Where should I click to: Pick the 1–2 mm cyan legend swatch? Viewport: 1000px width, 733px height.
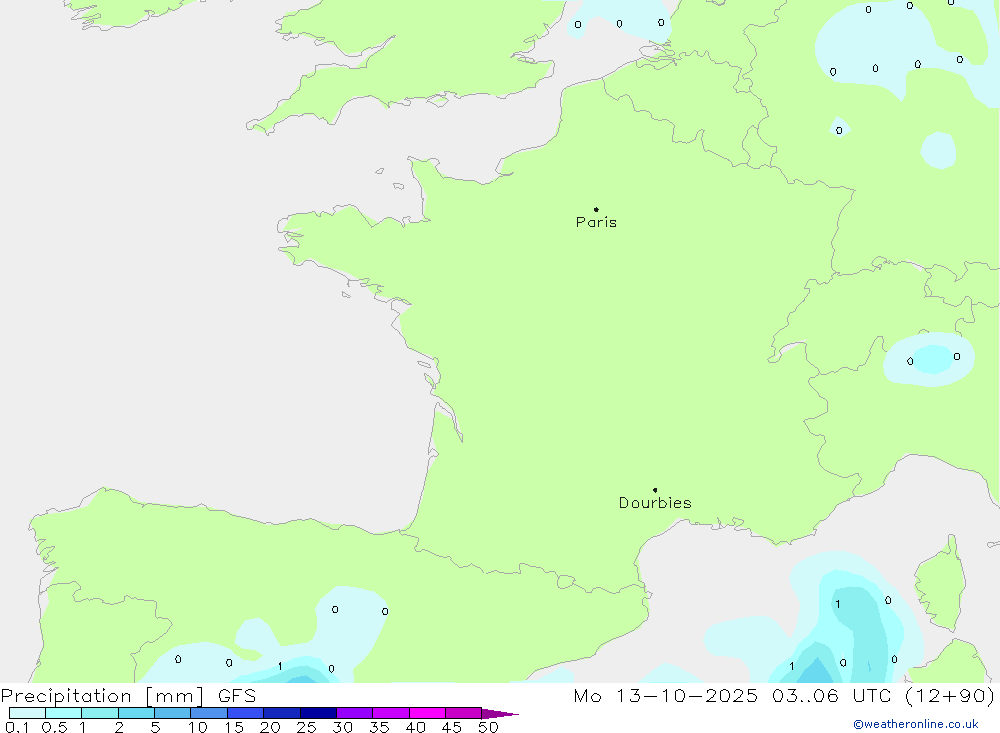[x=100, y=713]
